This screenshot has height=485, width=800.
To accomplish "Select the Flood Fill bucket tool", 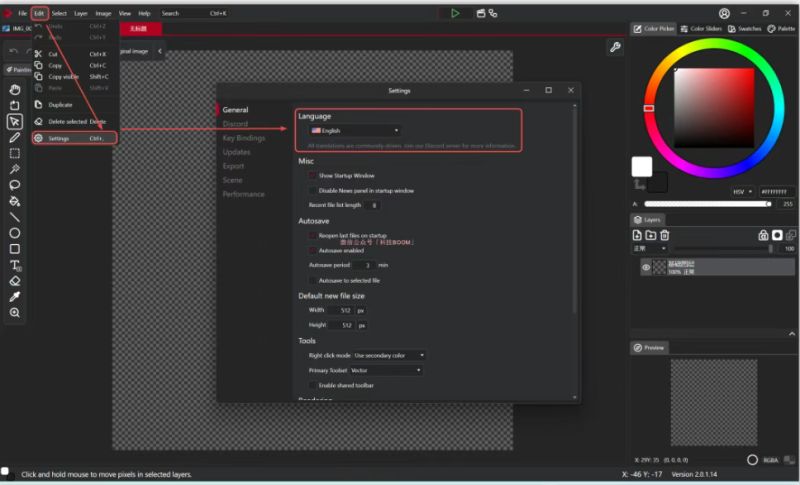I will point(15,201).
